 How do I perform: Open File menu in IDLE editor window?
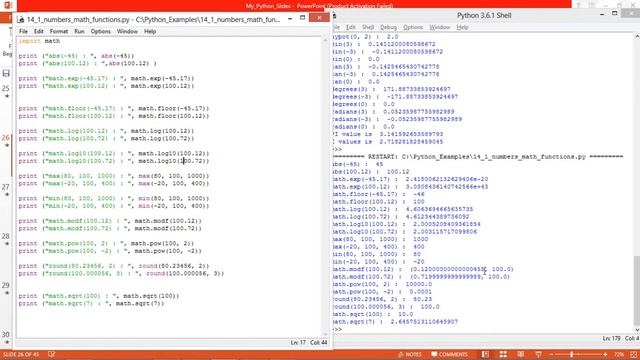(x=23, y=31)
